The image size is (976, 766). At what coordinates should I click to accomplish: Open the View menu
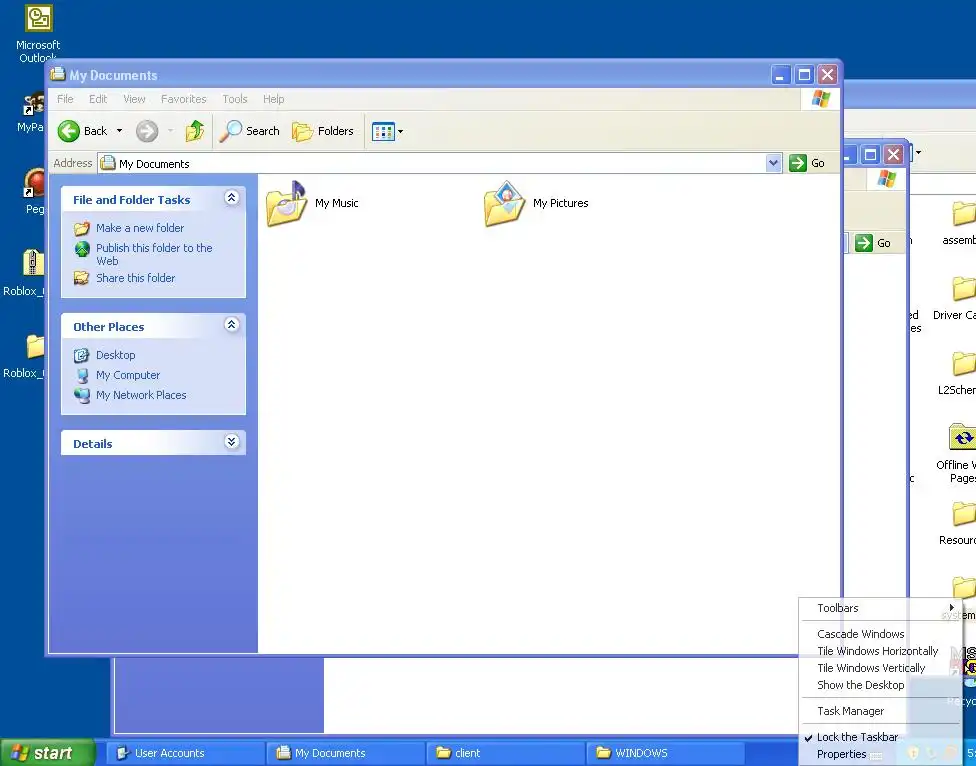click(134, 99)
